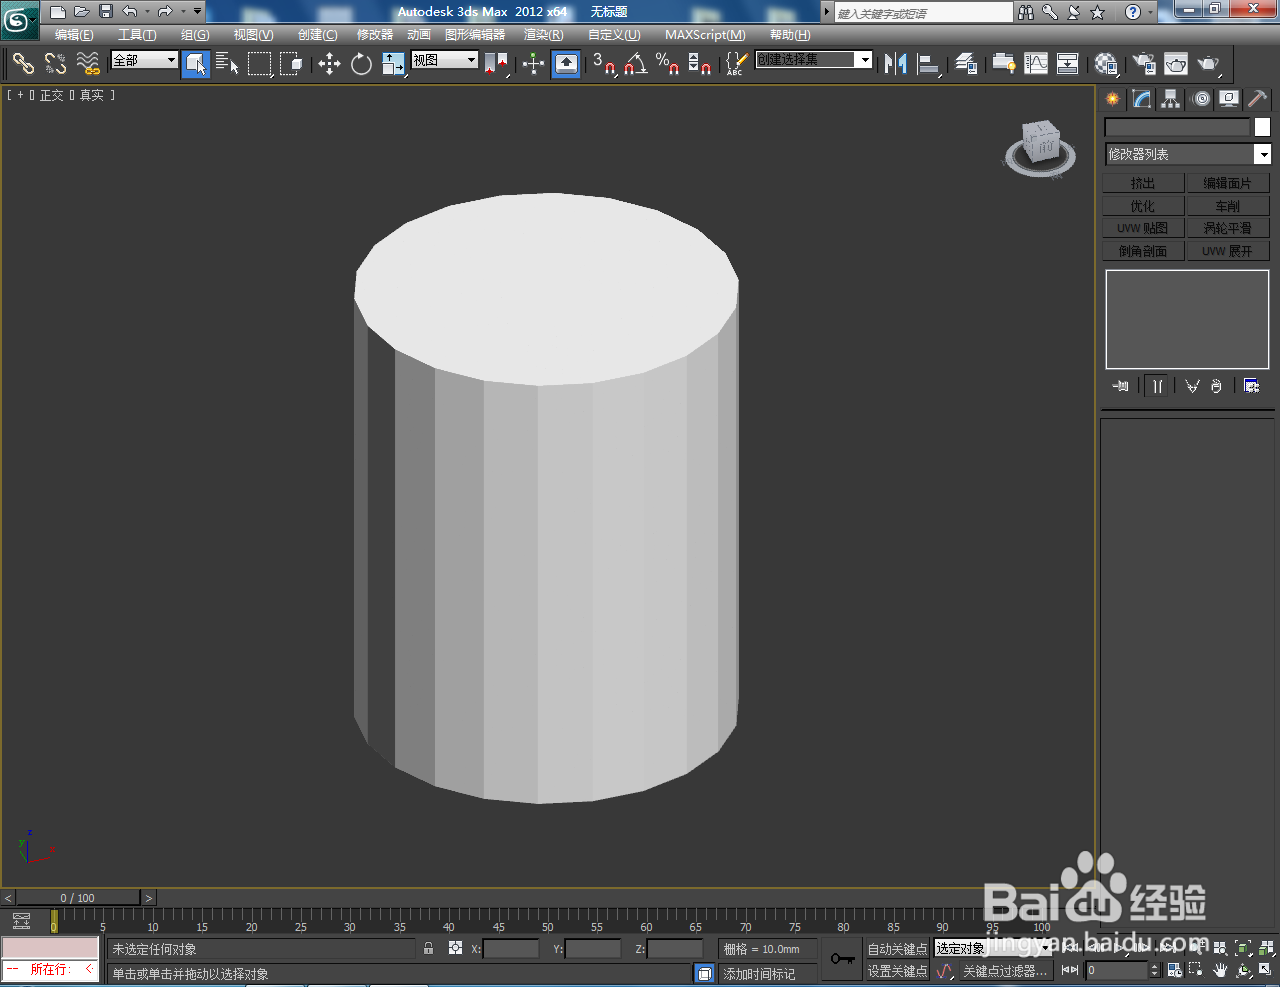Image resolution: width=1280 pixels, height=987 pixels.
Task: Open the MAXScript menu
Action: tap(704, 34)
